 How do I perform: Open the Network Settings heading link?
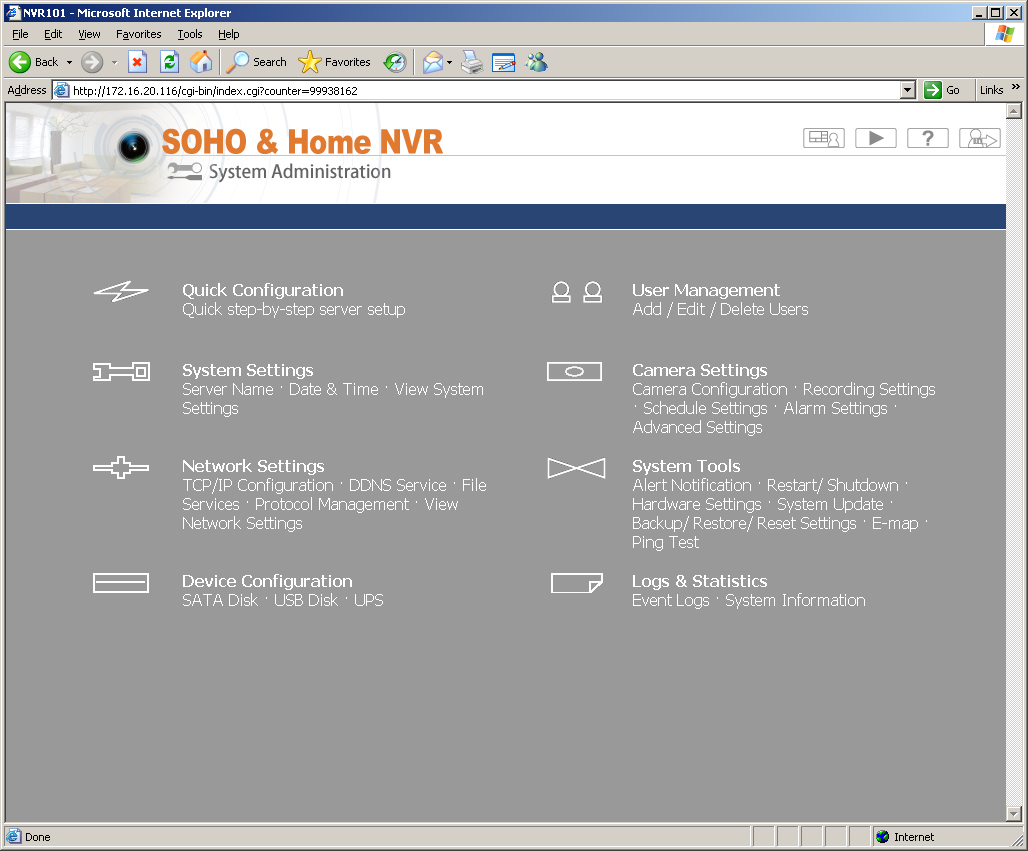(253, 466)
